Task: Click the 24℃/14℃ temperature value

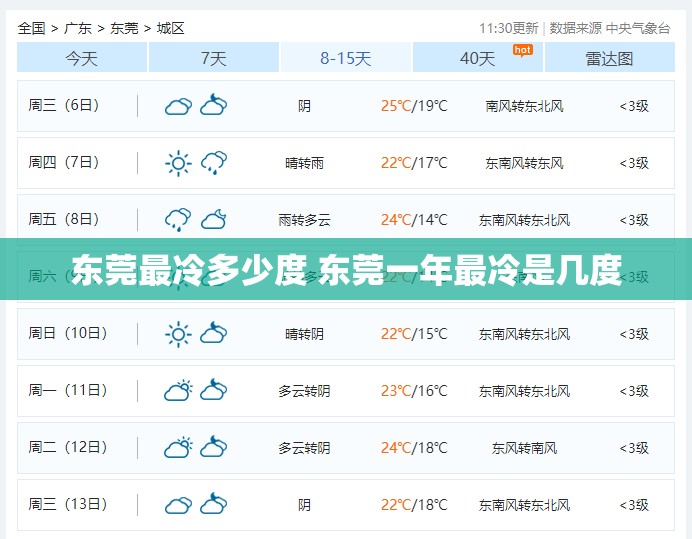Action: point(414,220)
